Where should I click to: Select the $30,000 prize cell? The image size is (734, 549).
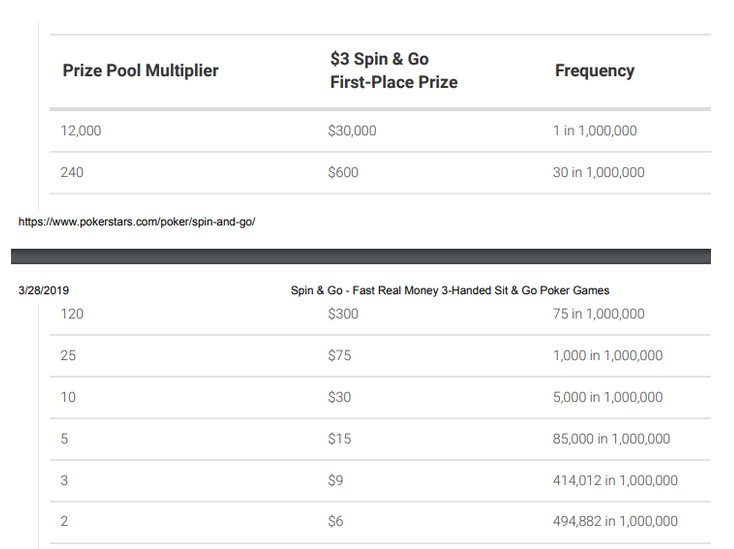tap(352, 131)
